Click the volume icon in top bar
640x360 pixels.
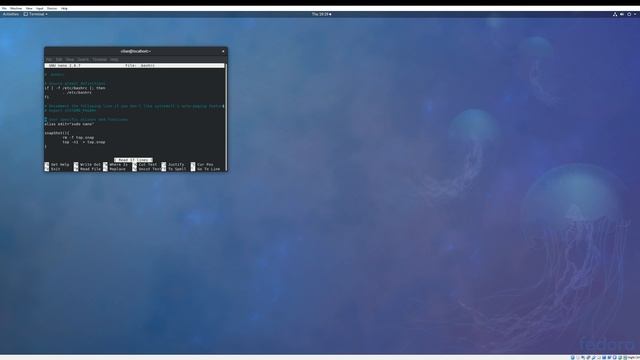[622, 14]
